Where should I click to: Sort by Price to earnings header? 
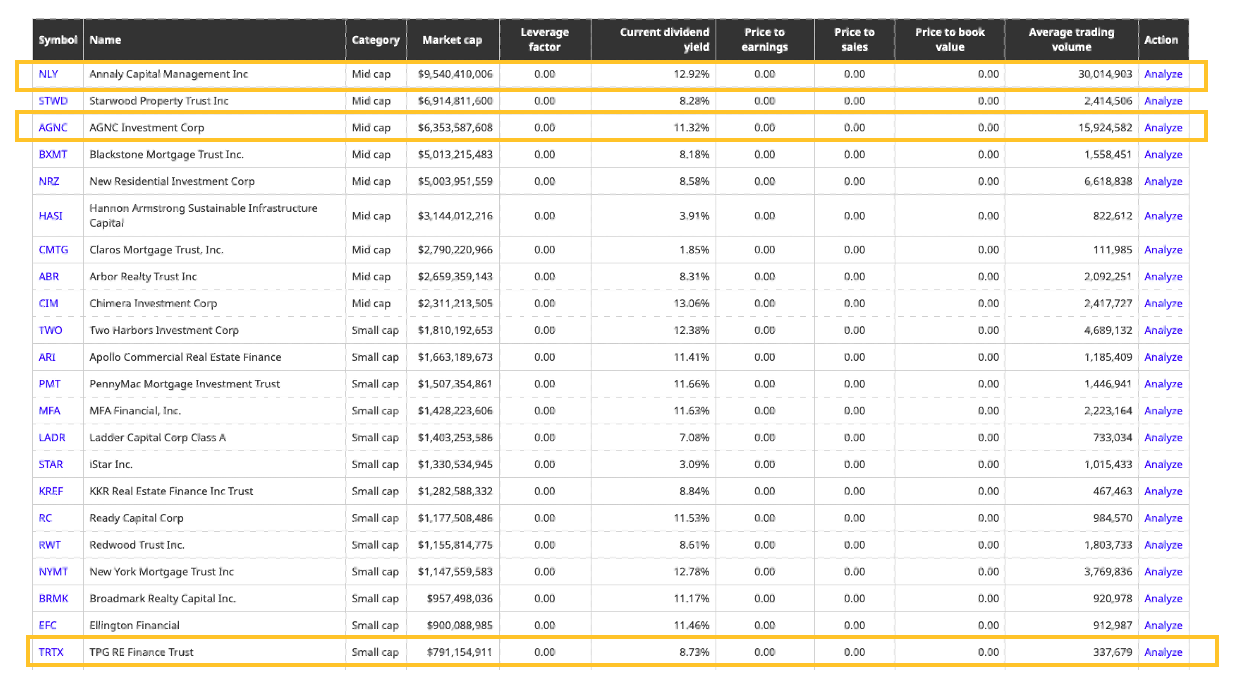(765, 40)
